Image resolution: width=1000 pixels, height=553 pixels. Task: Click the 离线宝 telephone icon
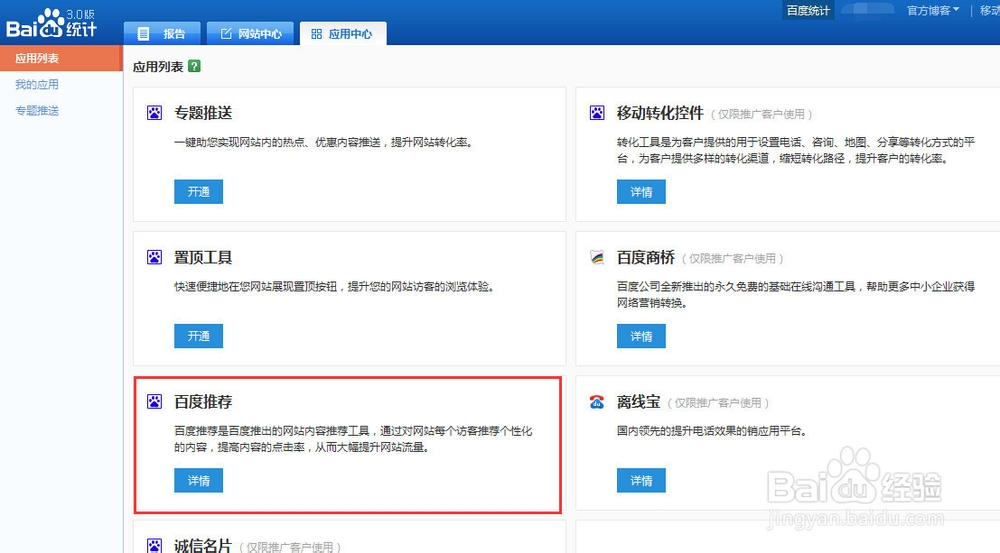(597, 402)
